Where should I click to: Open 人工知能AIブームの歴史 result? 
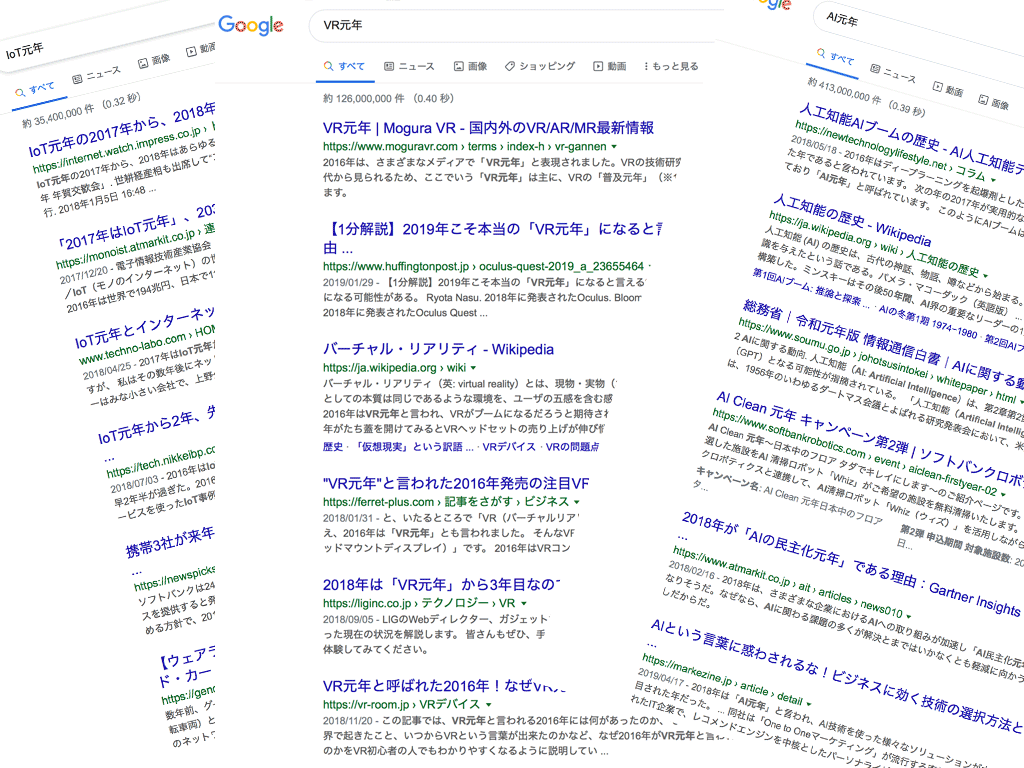pos(912,138)
